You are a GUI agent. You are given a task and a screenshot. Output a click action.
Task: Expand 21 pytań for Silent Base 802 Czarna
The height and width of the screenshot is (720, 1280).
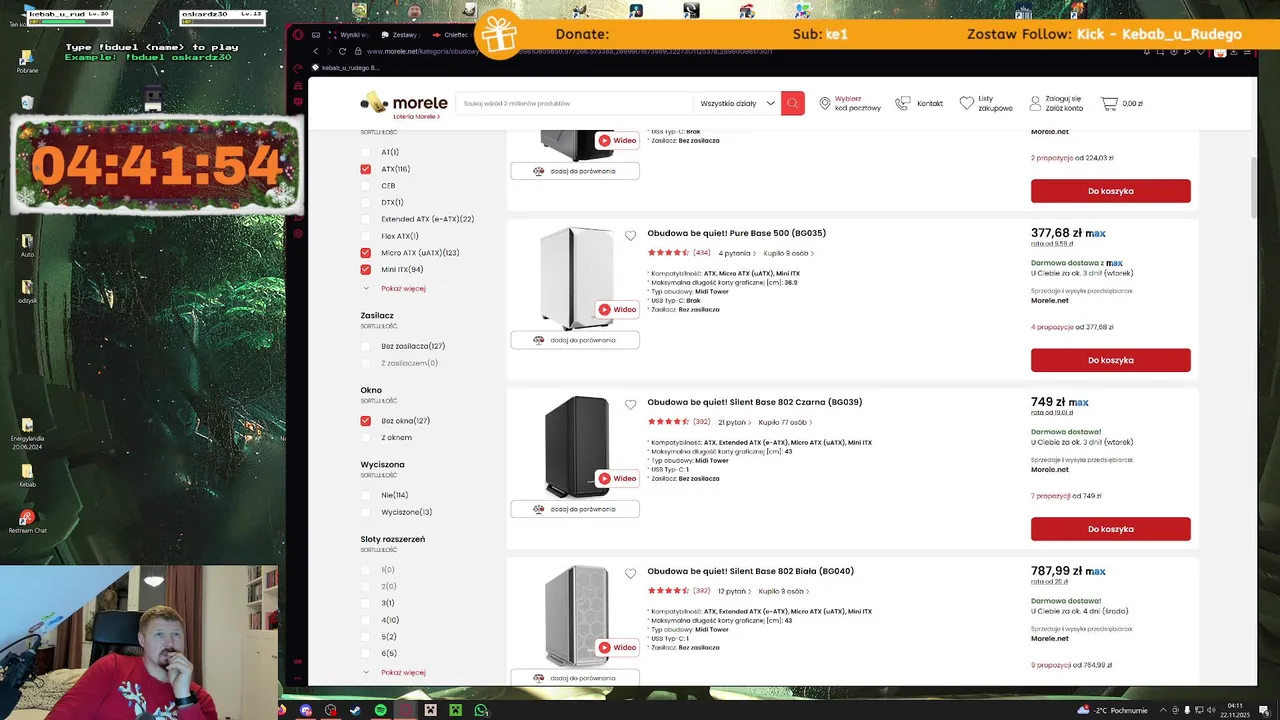click(x=734, y=422)
